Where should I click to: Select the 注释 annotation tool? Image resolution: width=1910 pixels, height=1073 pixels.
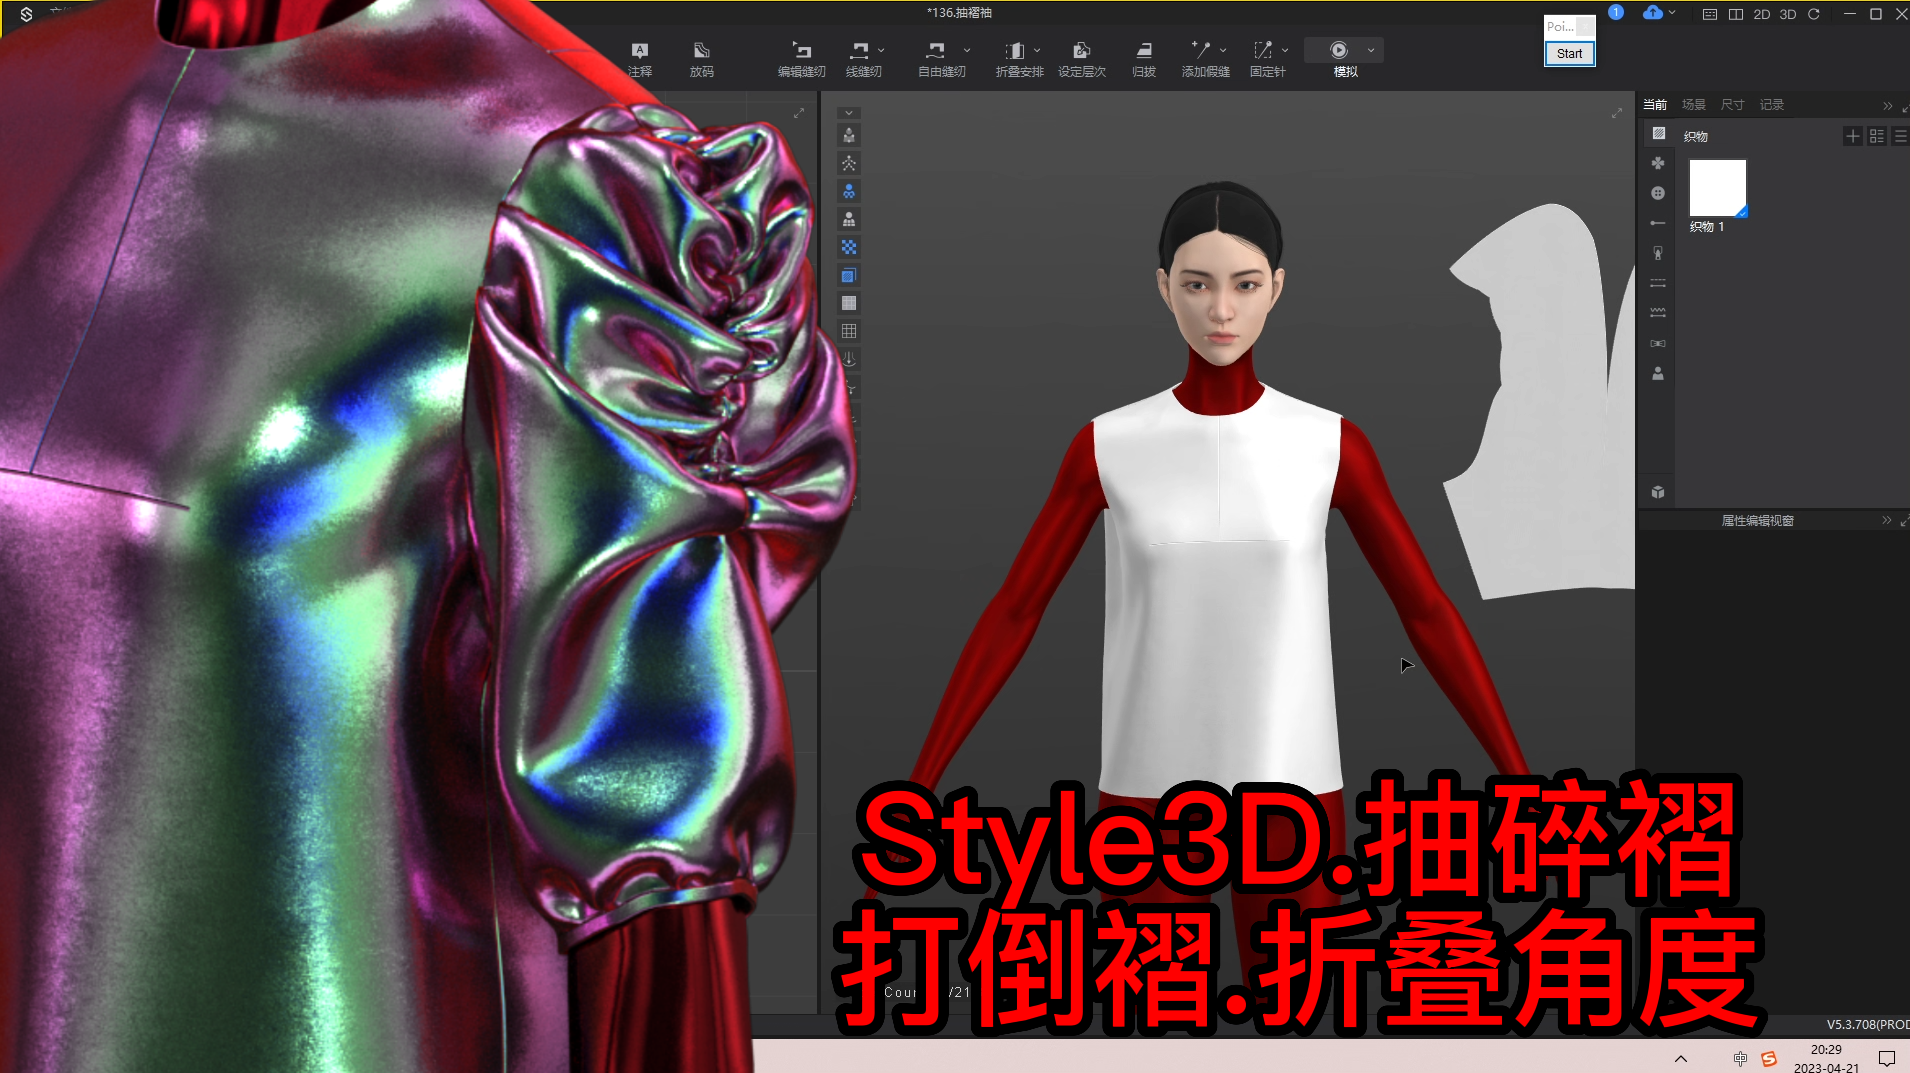click(x=640, y=59)
